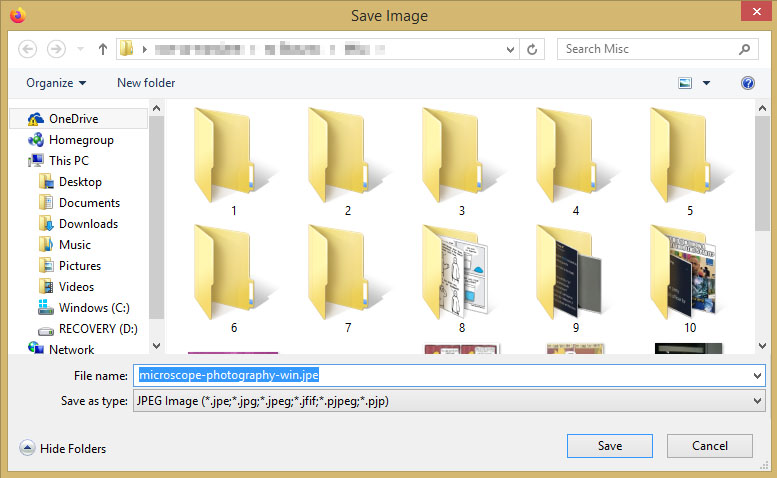The image size is (777, 478).
Task: Open the Save as type dropdown
Action: [x=756, y=401]
